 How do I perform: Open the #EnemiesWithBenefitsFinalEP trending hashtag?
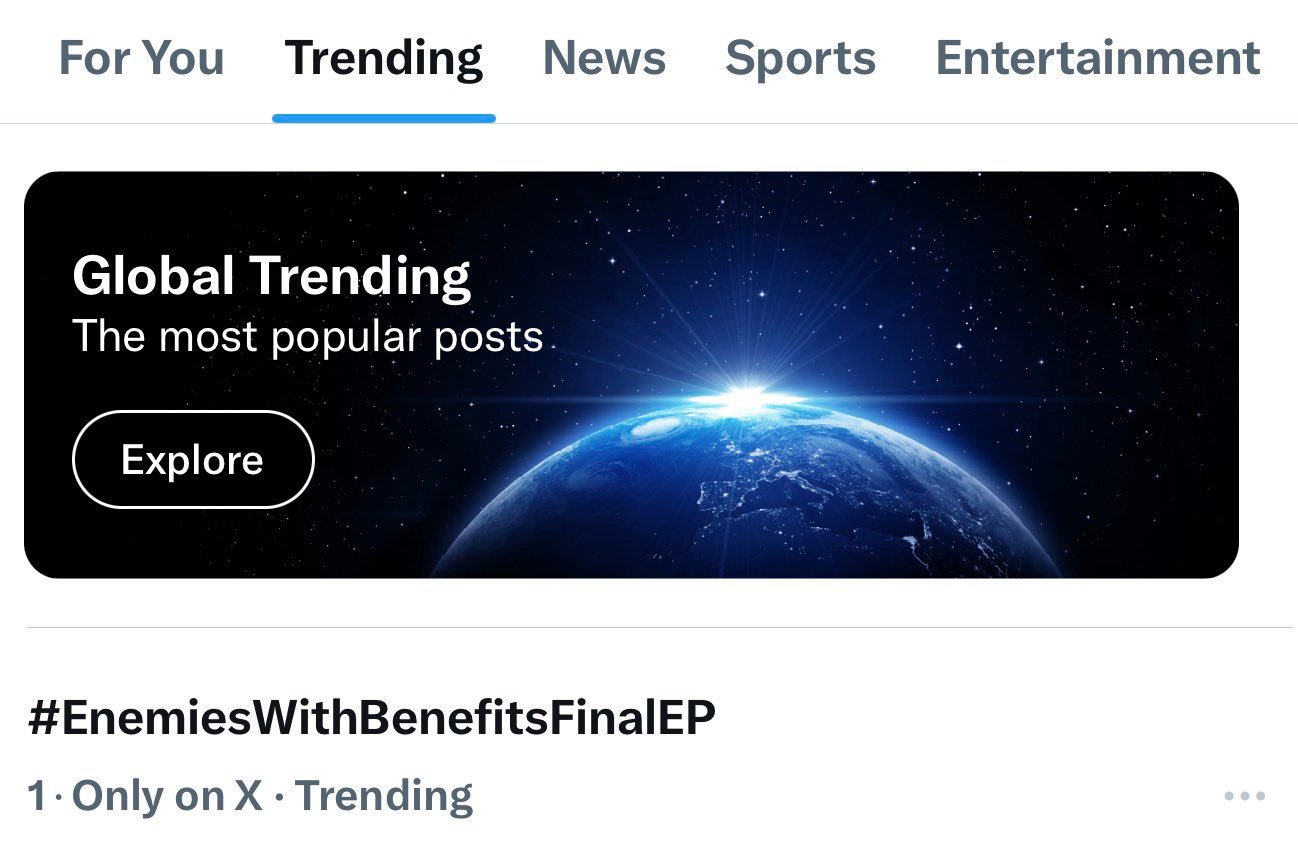[372, 719]
